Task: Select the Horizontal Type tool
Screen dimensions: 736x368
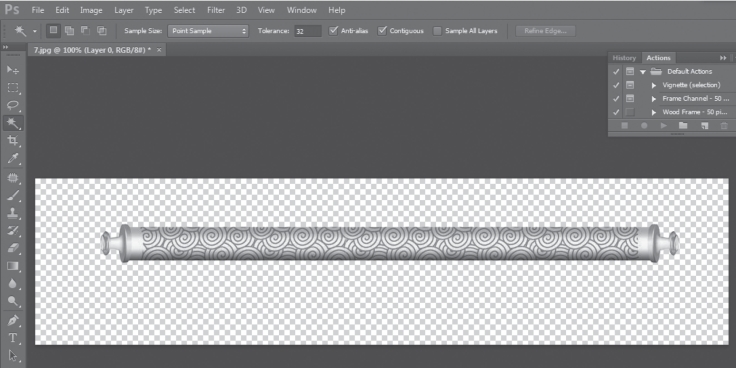Action: tap(13, 337)
